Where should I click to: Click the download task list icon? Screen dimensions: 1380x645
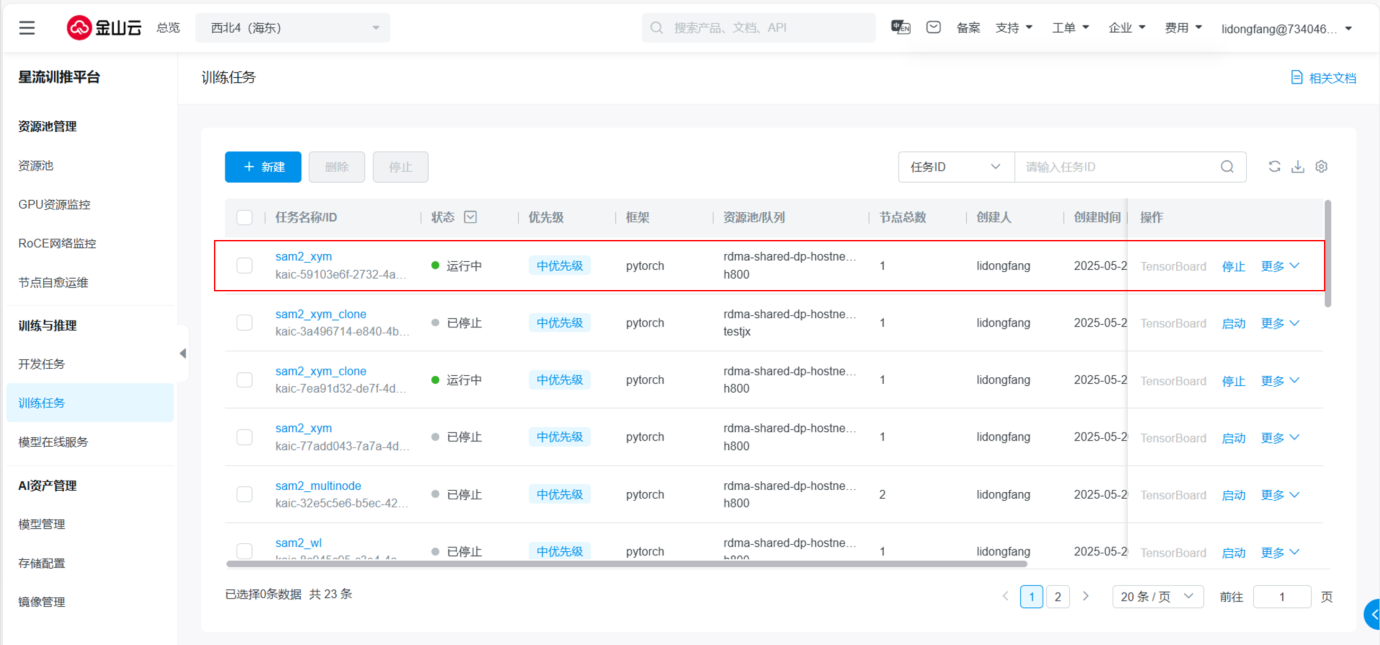pos(1298,167)
